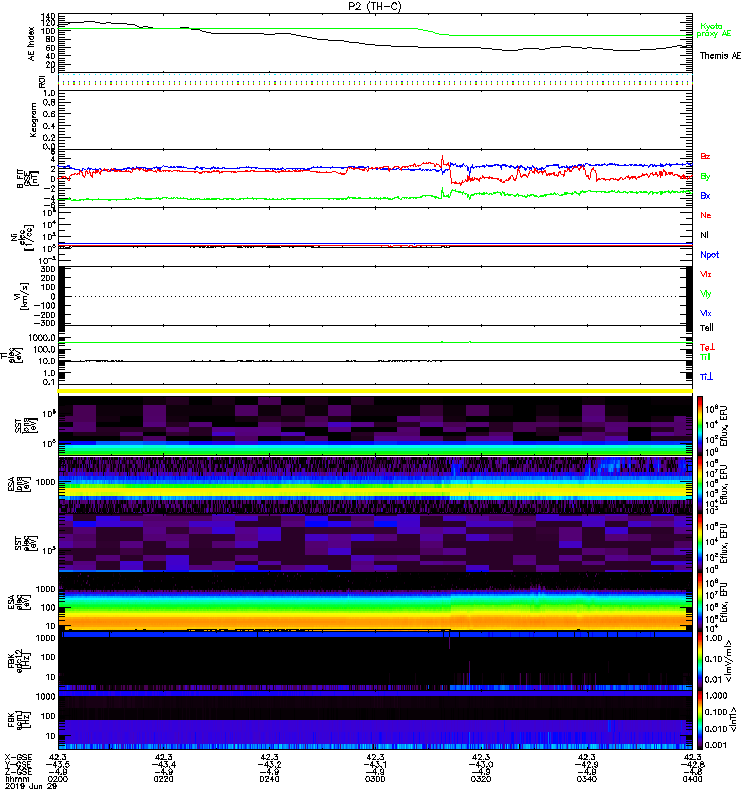Select the red Te perpendicular legend label
The height and width of the screenshot is (800, 750).
707,347
